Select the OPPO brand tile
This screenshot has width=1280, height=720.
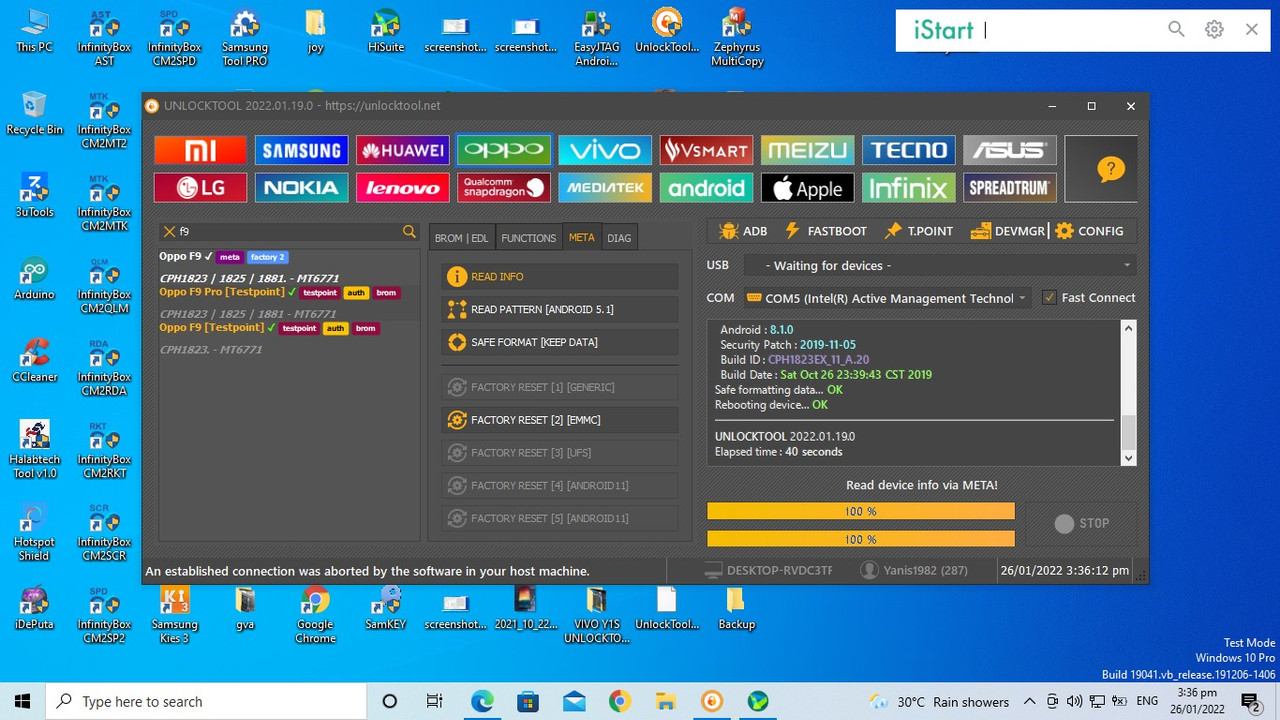(504, 150)
